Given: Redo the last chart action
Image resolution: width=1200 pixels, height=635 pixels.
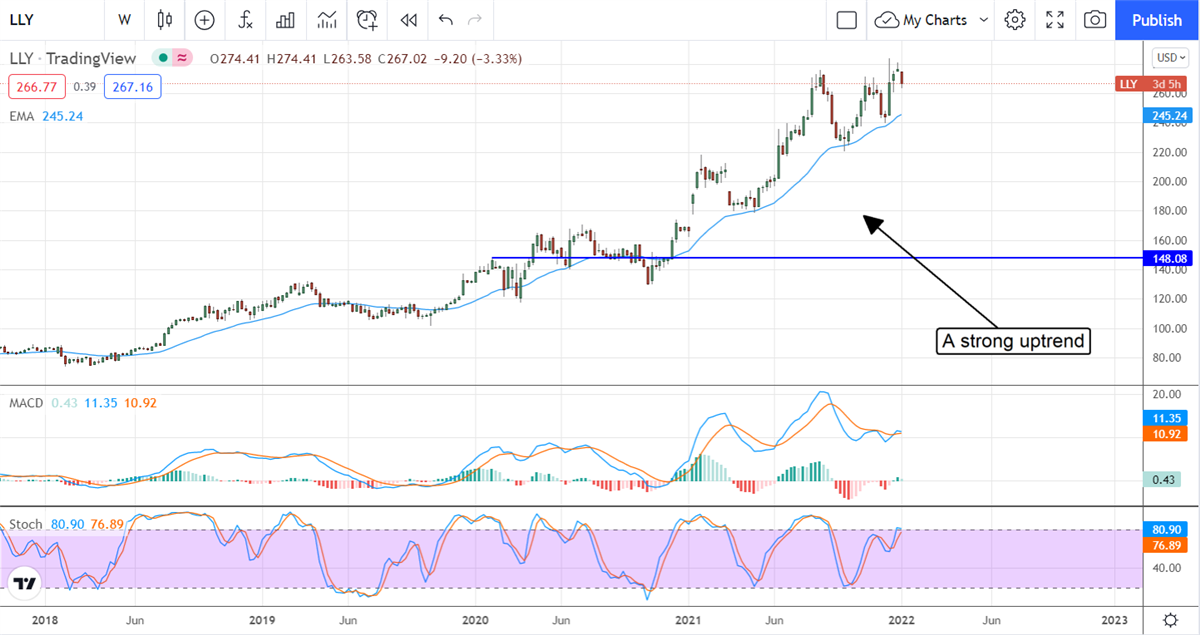Looking at the screenshot, I should click(475, 19).
